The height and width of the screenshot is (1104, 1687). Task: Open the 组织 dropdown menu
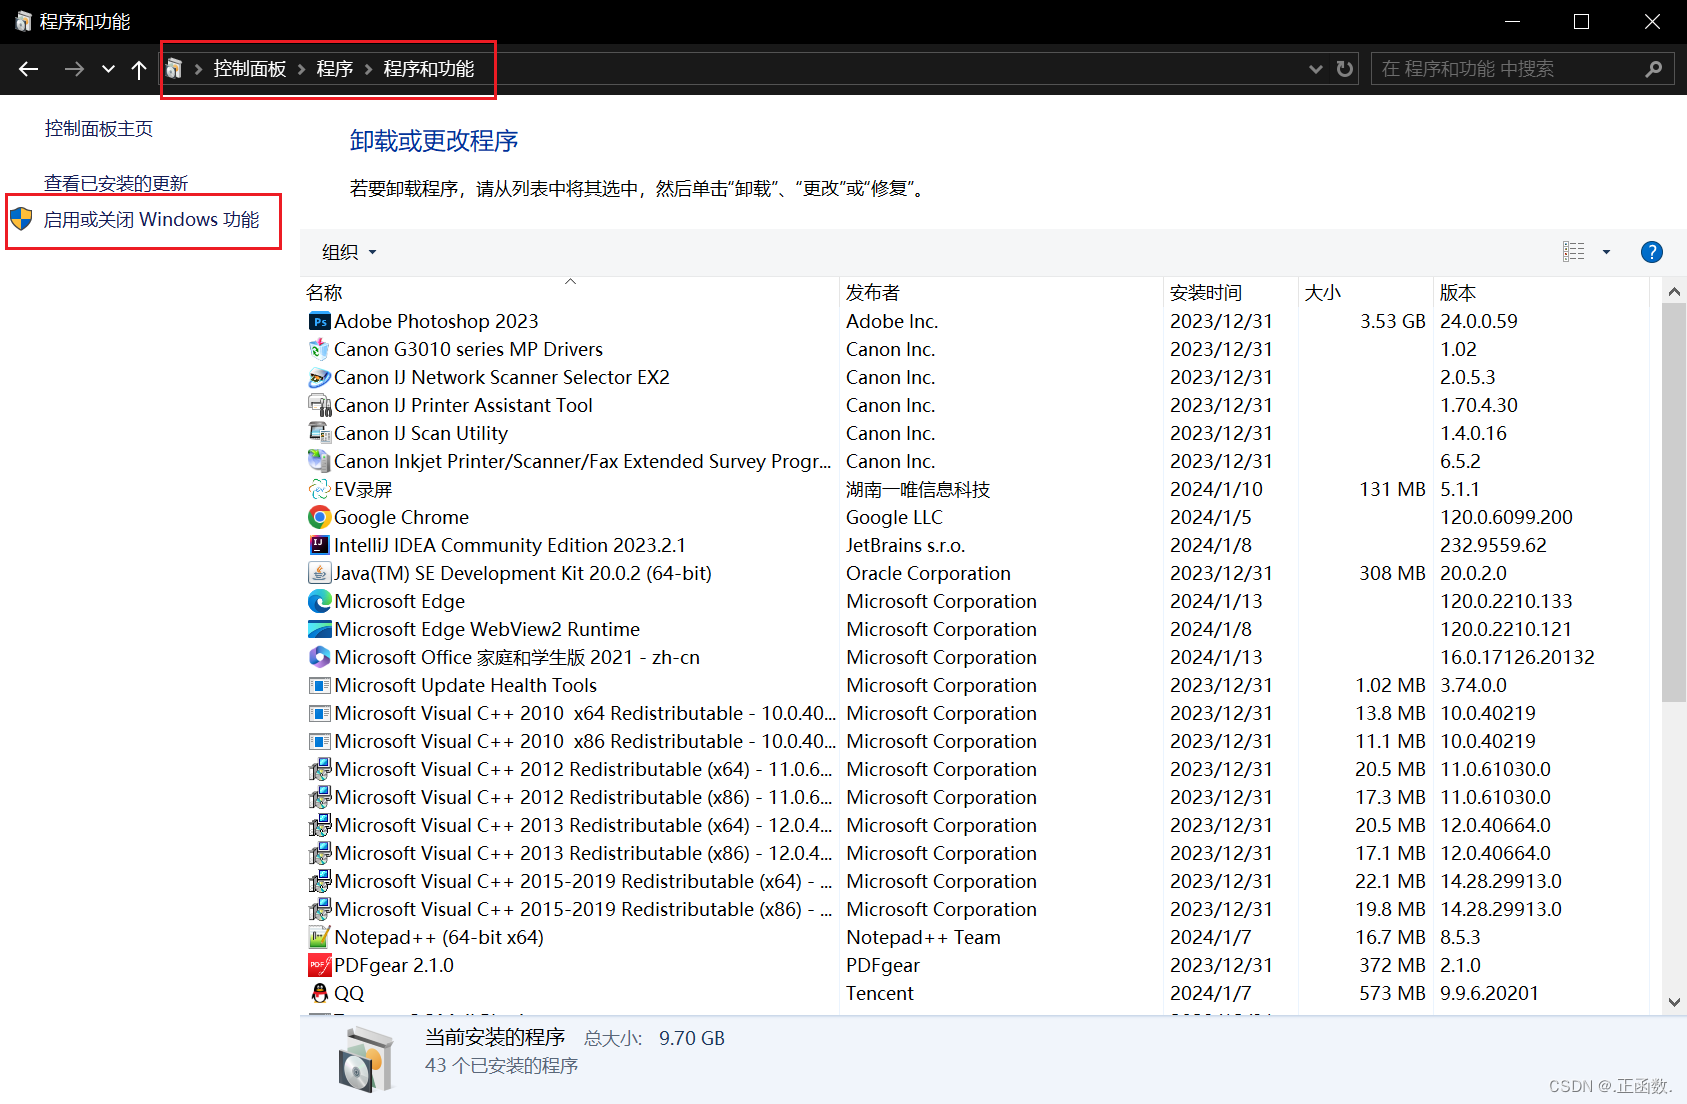[x=349, y=252]
